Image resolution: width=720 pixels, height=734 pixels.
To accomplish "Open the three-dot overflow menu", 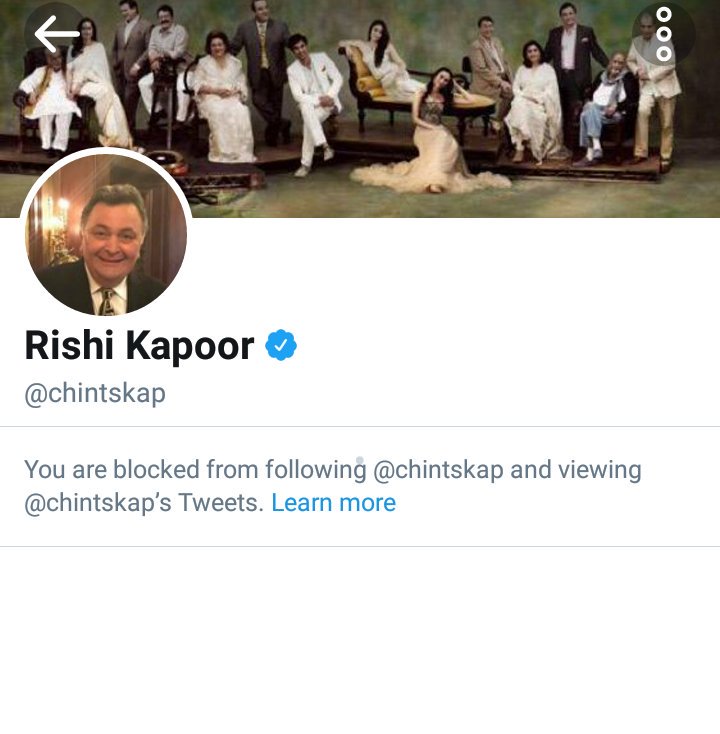I will (x=663, y=34).
